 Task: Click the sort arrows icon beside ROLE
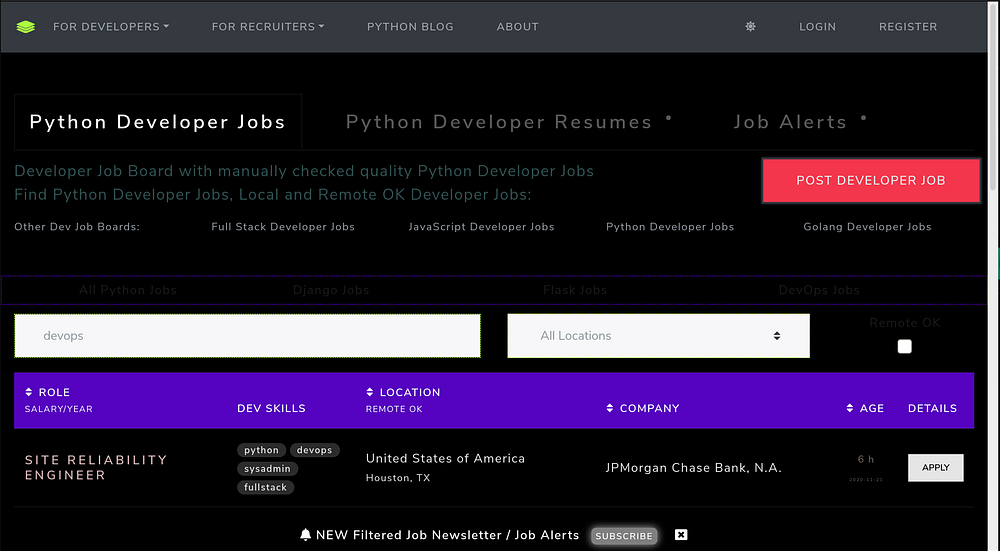(x=29, y=392)
